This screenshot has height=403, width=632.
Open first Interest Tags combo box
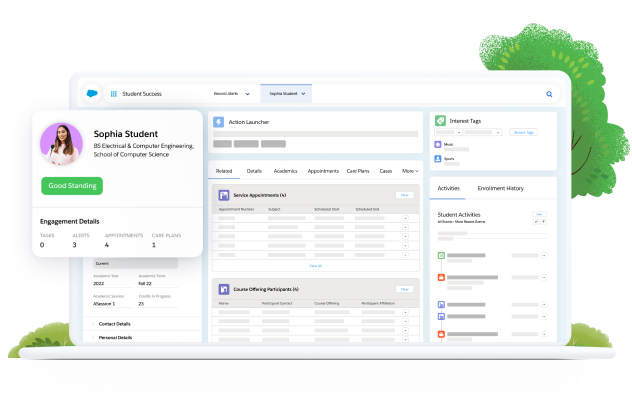pyautogui.click(x=448, y=132)
